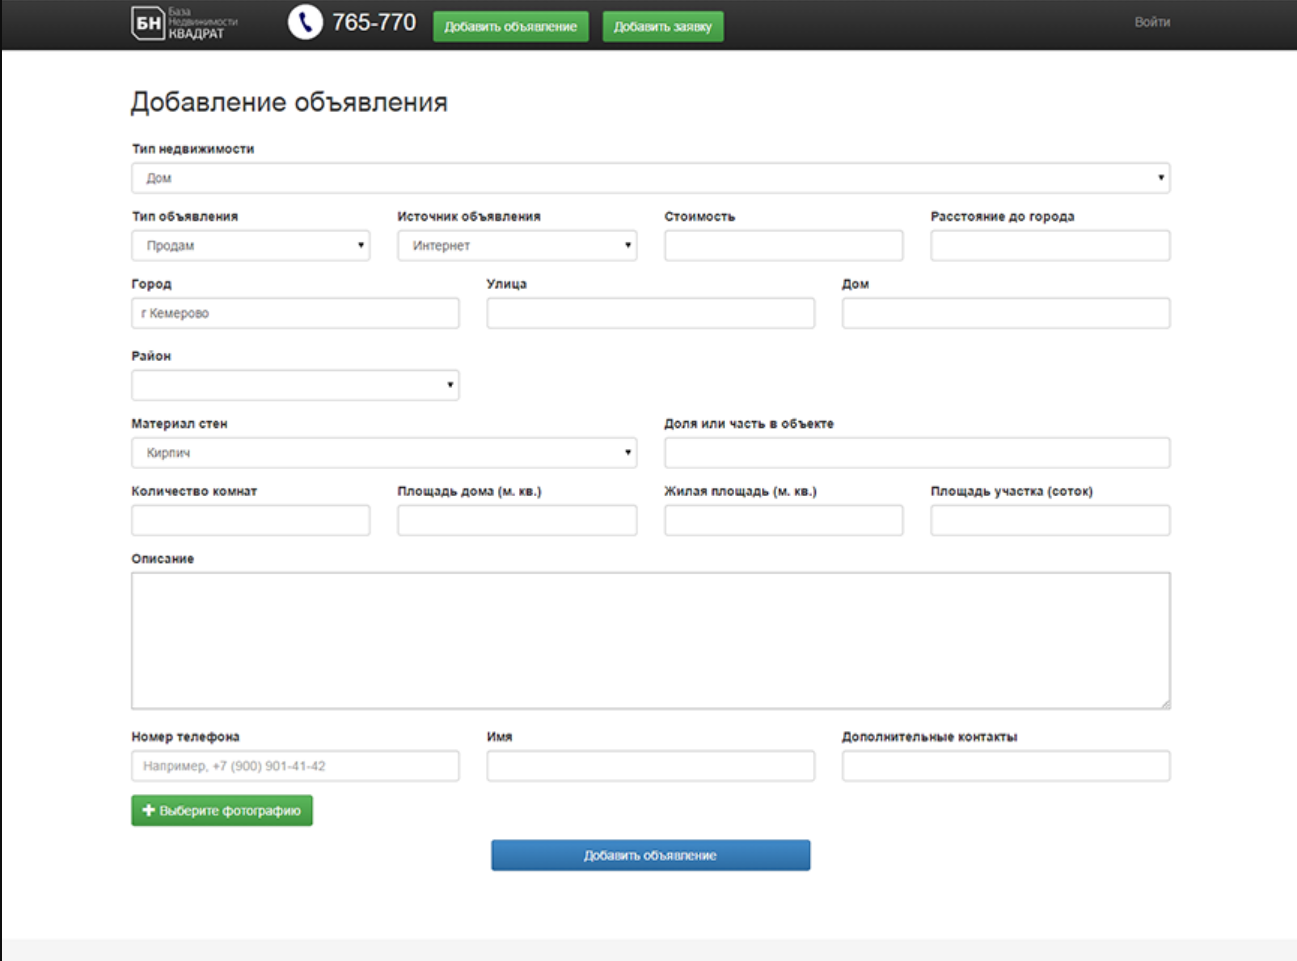Click the Выберите фотографию upload button
This screenshot has height=961, width=1297.
222,810
